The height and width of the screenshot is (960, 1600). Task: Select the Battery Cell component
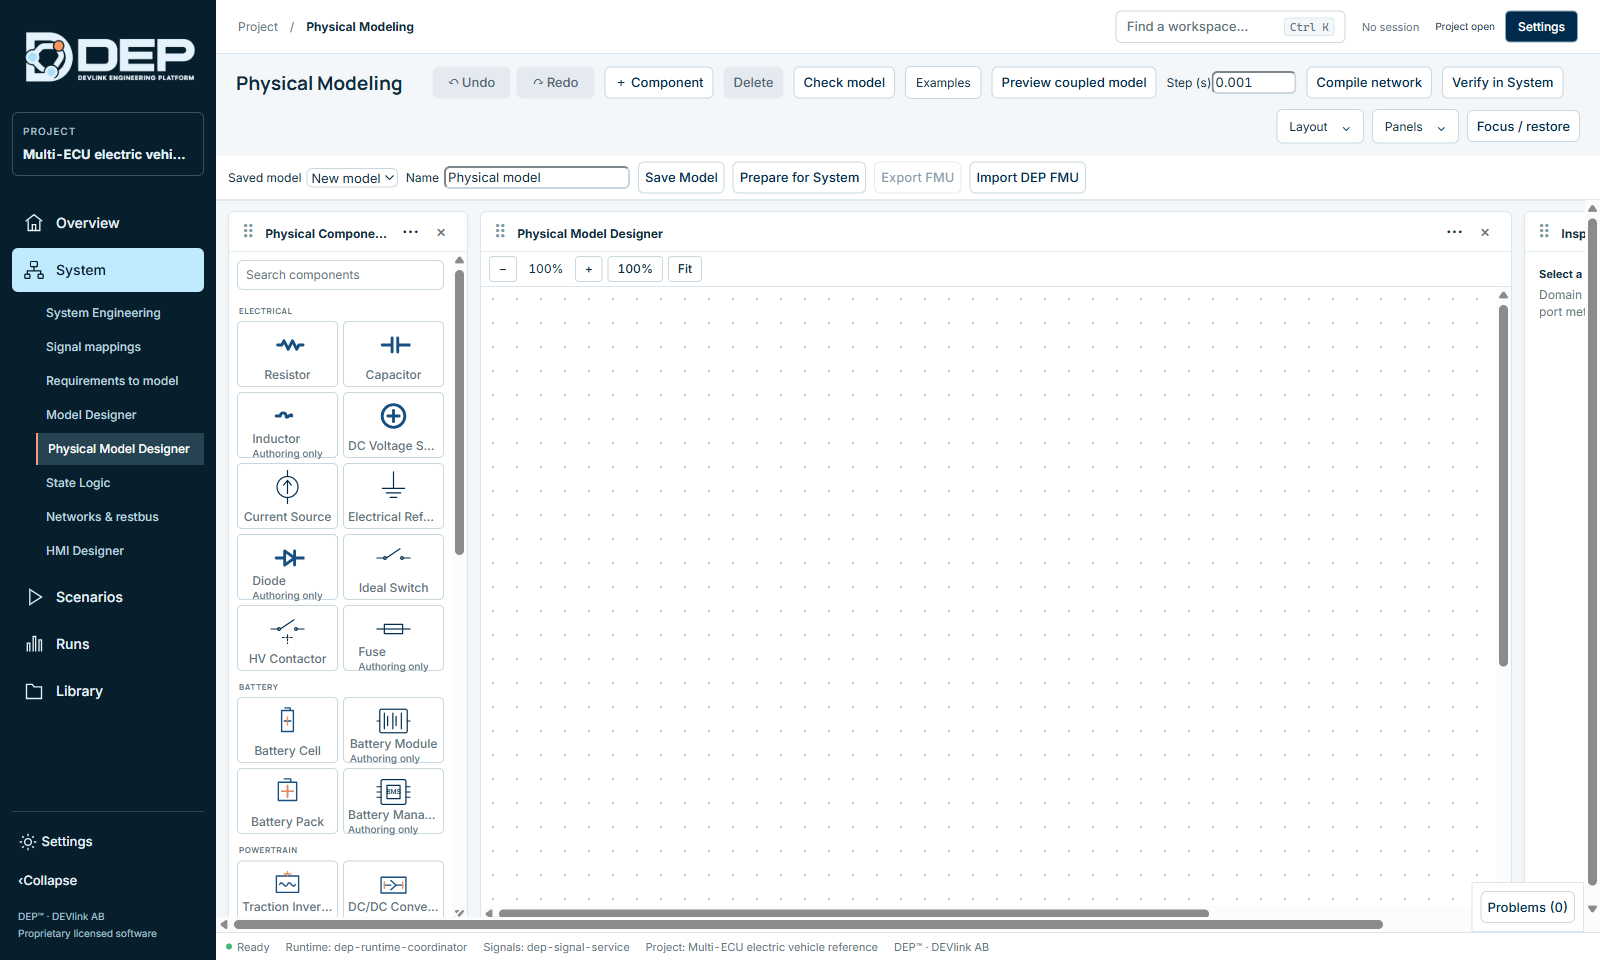pyautogui.click(x=287, y=730)
